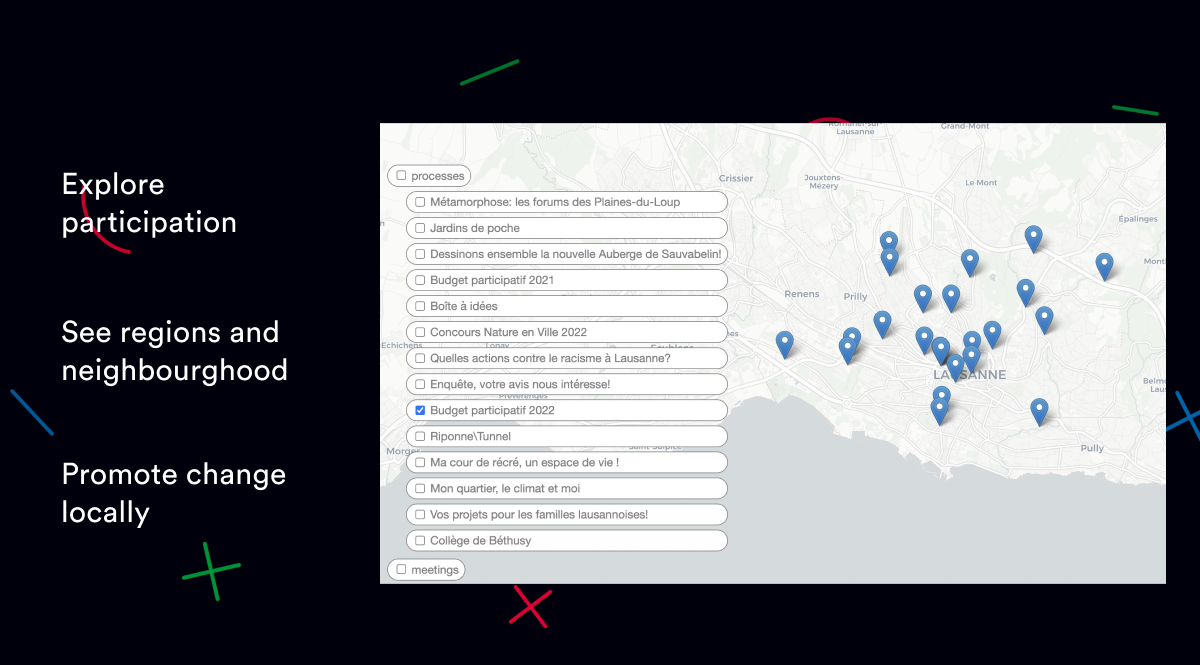
Task: Check the Boîte à idées filter
Action: coord(420,306)
